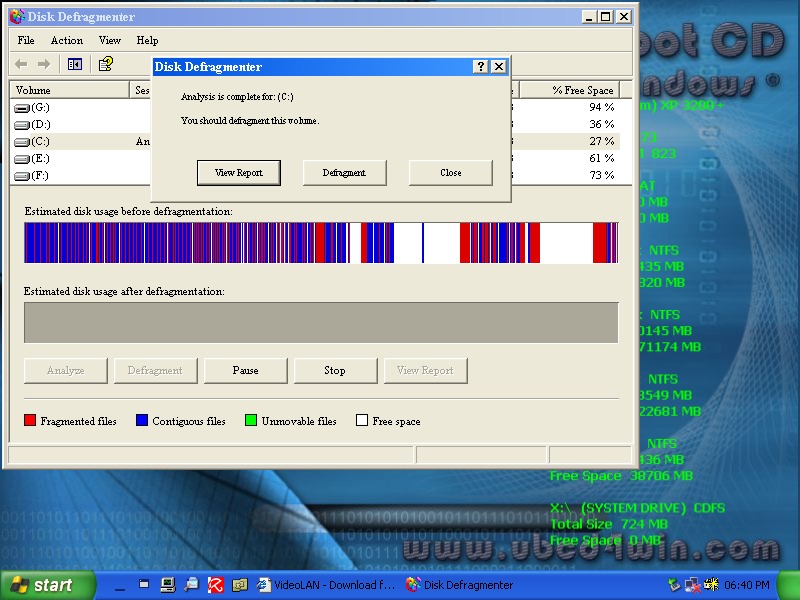
Task: Select the (E:) drive icon in volume list
Action: pyautogui.click(x=22, y=158)
